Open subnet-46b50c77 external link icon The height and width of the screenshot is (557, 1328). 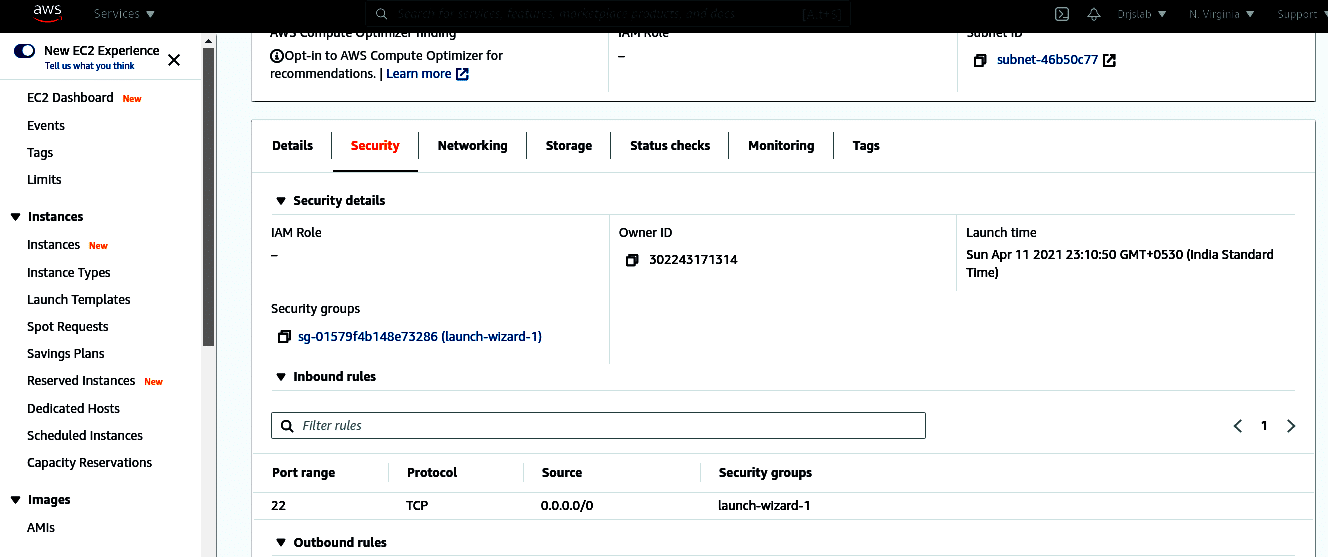(x=1109, y=60)
